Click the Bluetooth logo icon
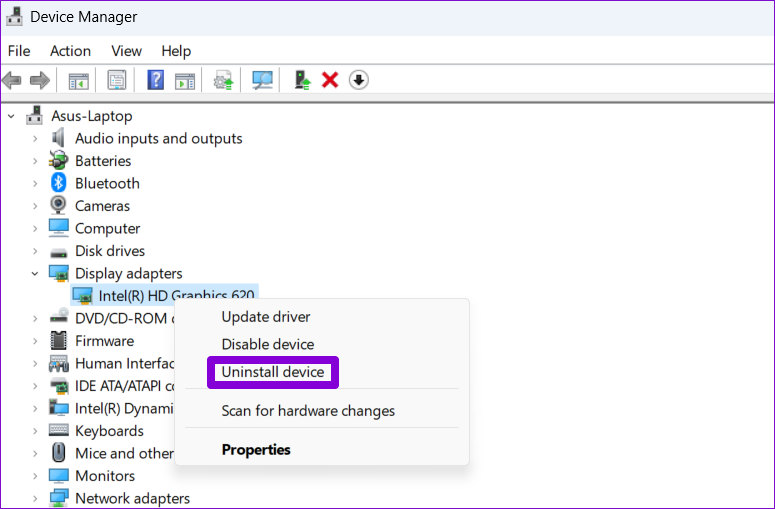Screen dimensions: 775x509 coord(58,183)
